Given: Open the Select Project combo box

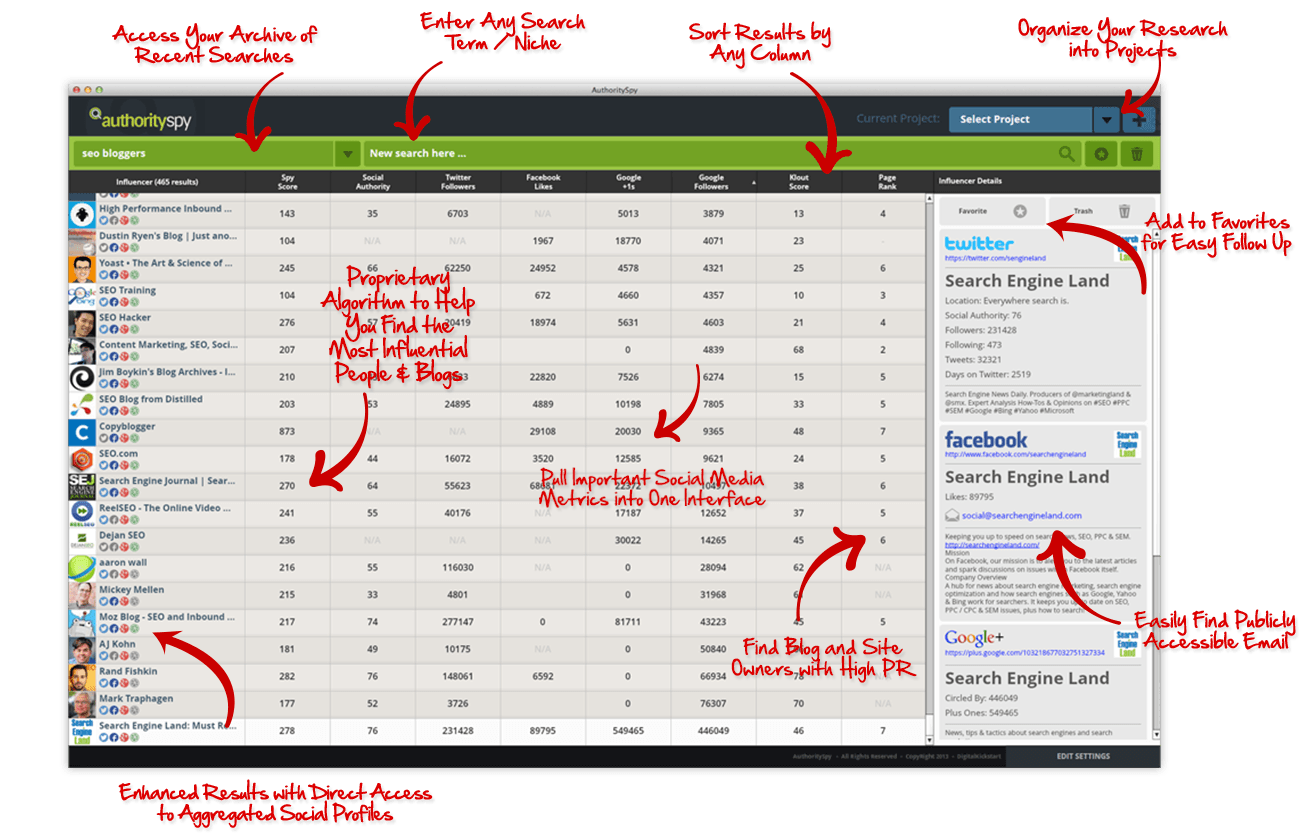Looking at the screenshot, I should tap(1021, 119).
